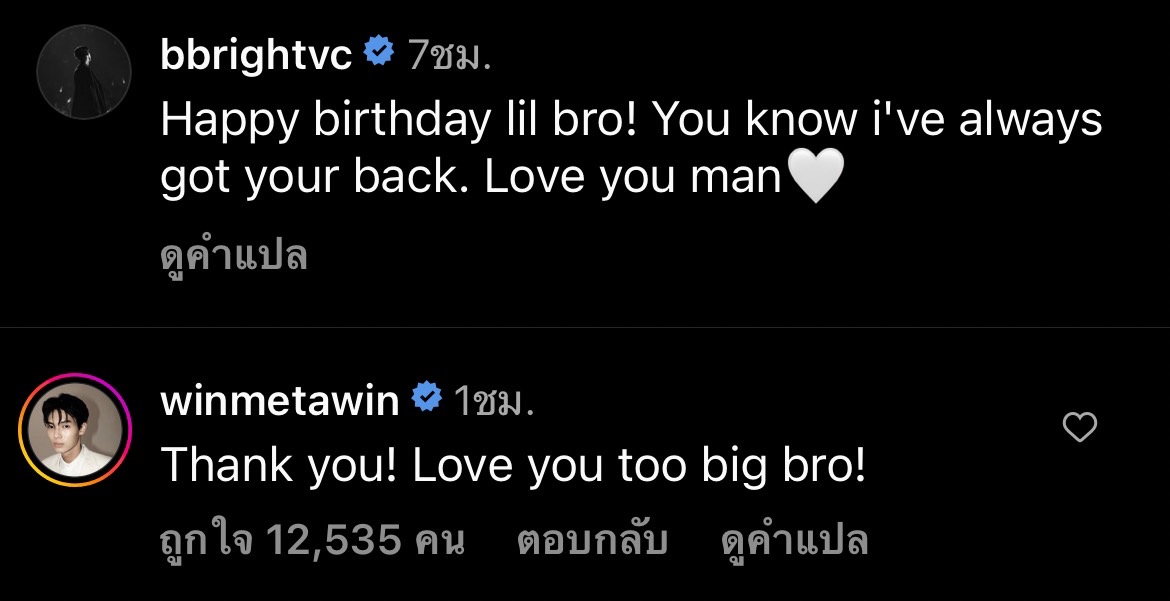Open the bbrightvc username link
This screenshot has height=601, width=1170.
(x=256, y=54)
